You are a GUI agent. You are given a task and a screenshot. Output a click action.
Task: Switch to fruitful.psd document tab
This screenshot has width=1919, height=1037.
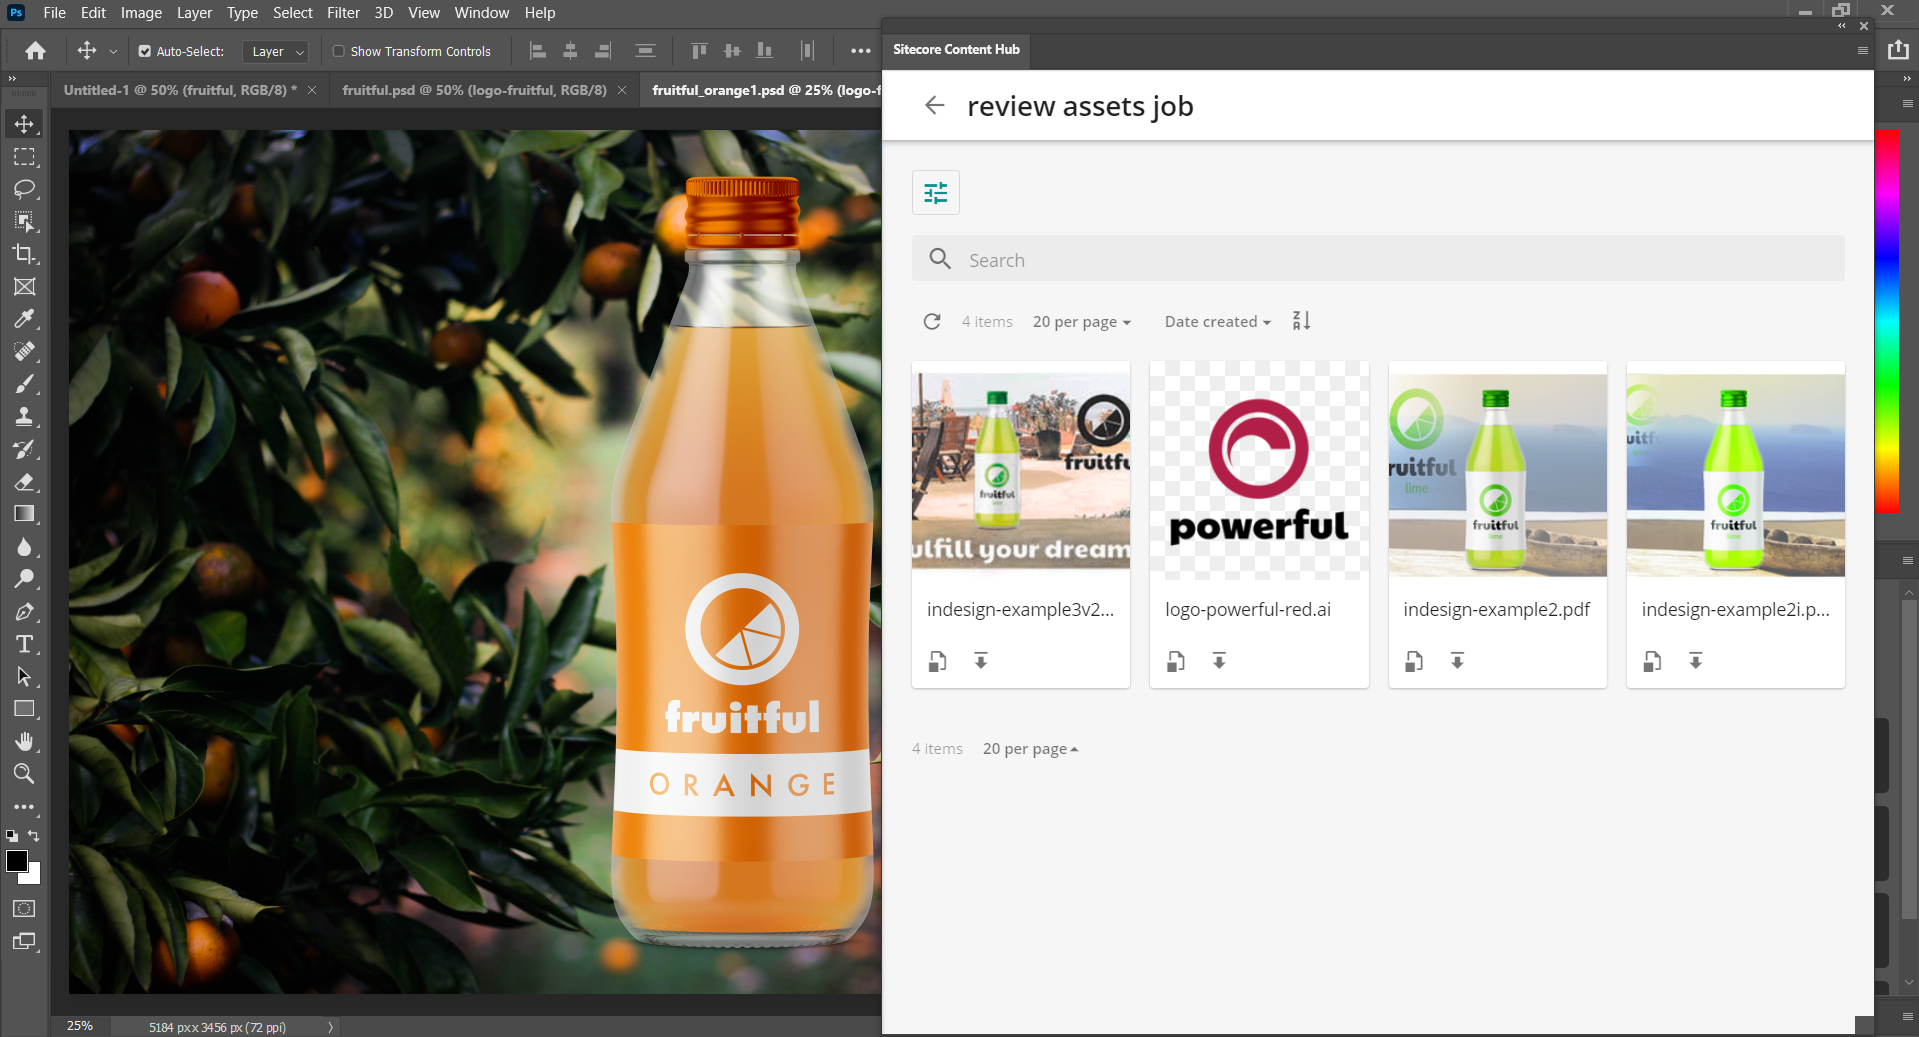pos(474,90)
